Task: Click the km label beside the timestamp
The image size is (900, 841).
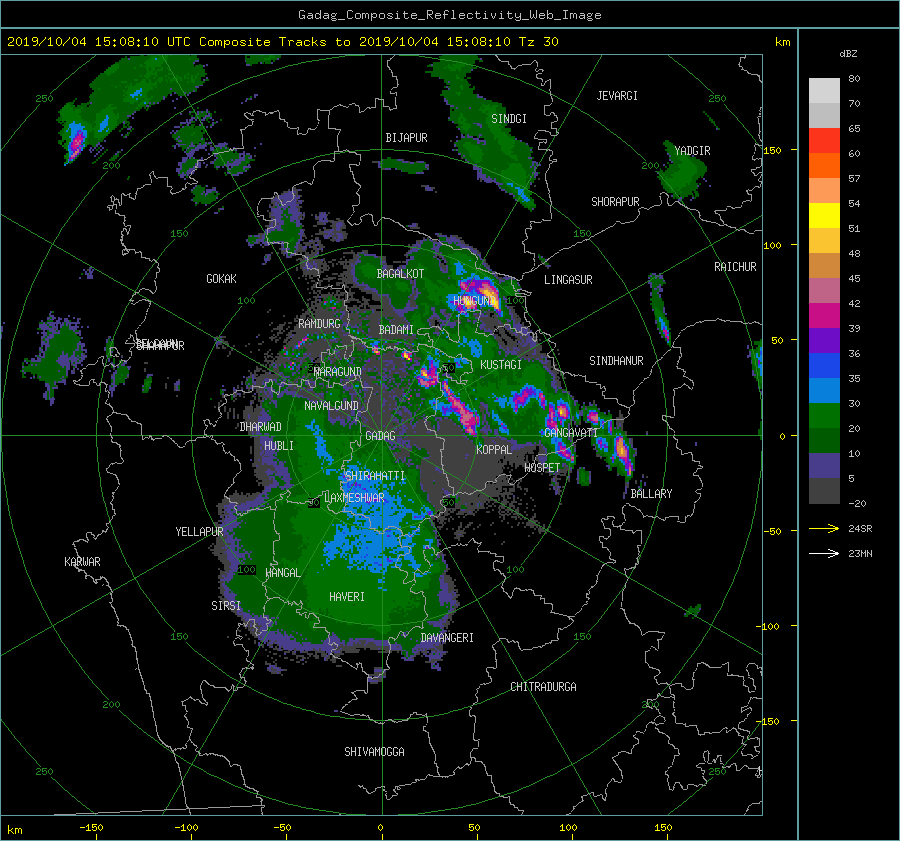Action: point(782,42)
